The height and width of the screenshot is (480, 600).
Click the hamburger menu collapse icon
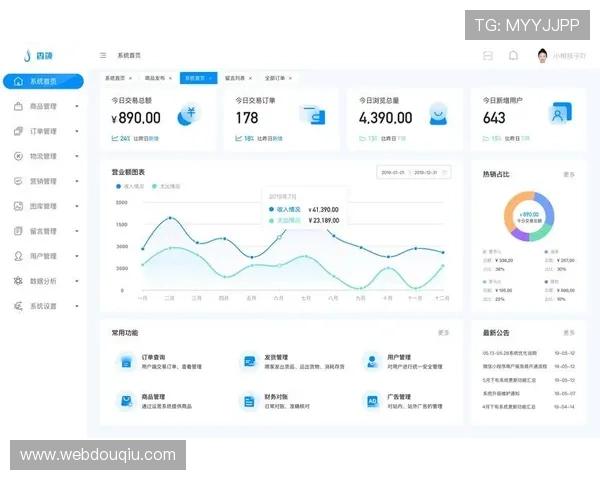103,55
